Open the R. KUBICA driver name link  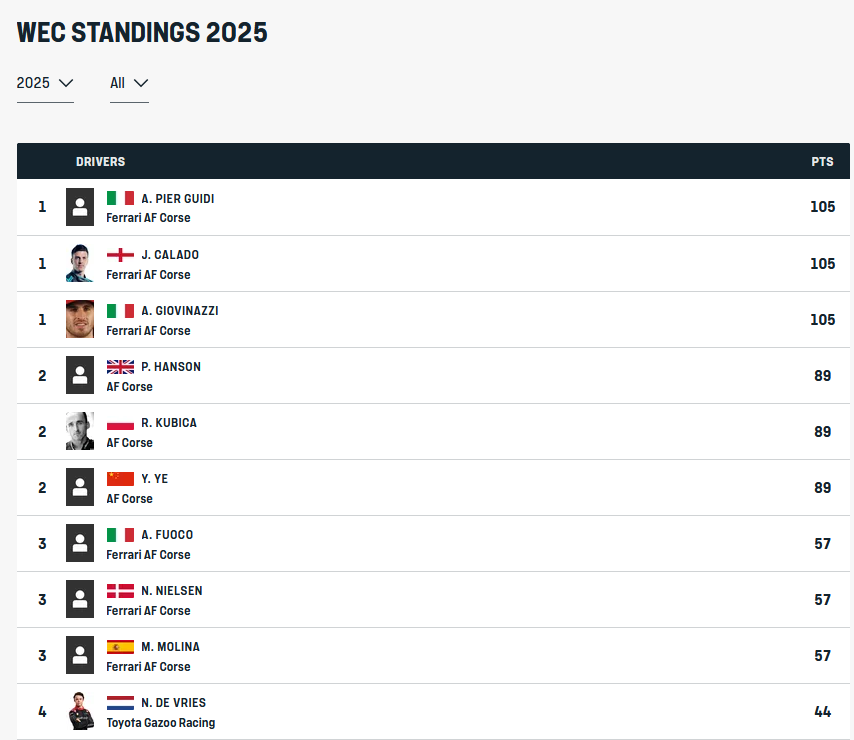(169, 423)
